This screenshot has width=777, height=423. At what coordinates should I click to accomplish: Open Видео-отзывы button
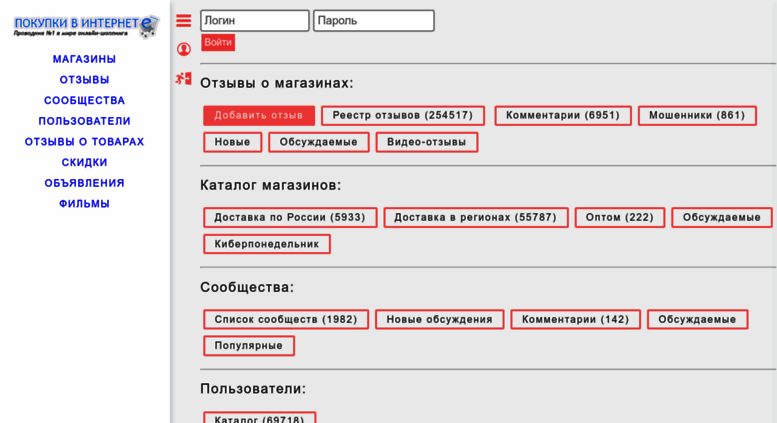[x=427, y=142]
